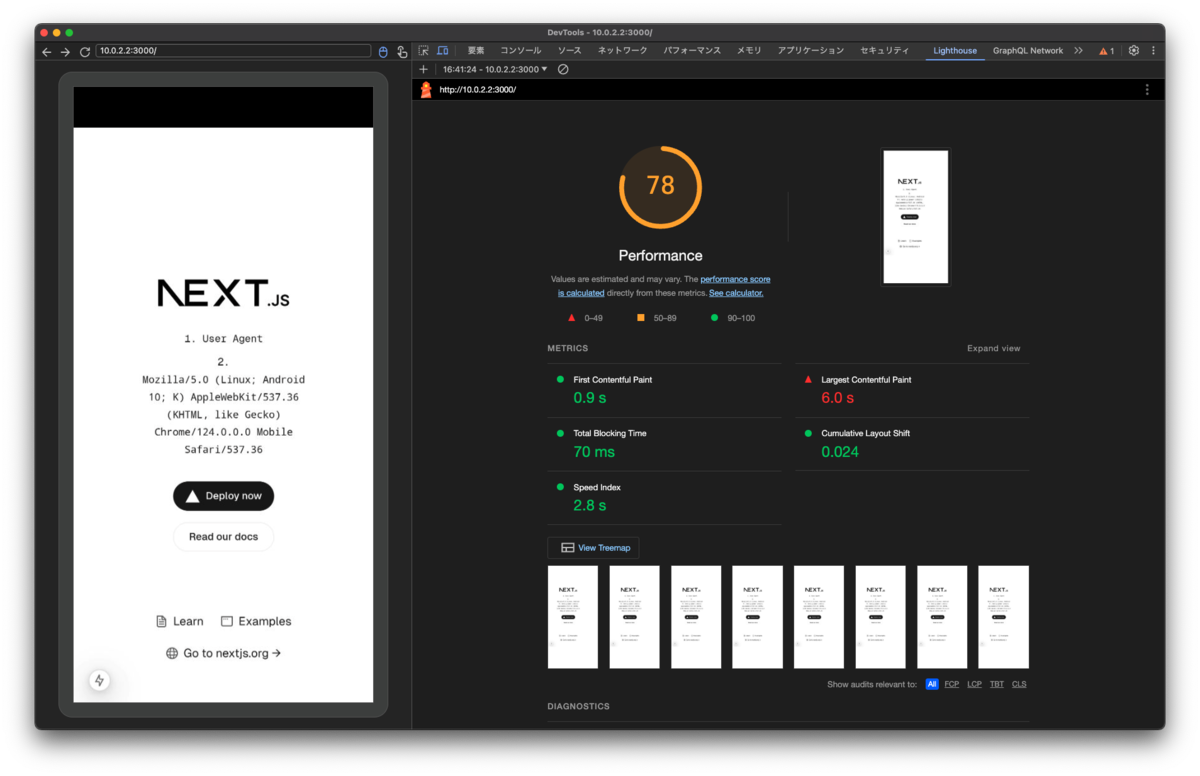Clear all Lighthouse reports icon
1200x776 pixels.
563,69
